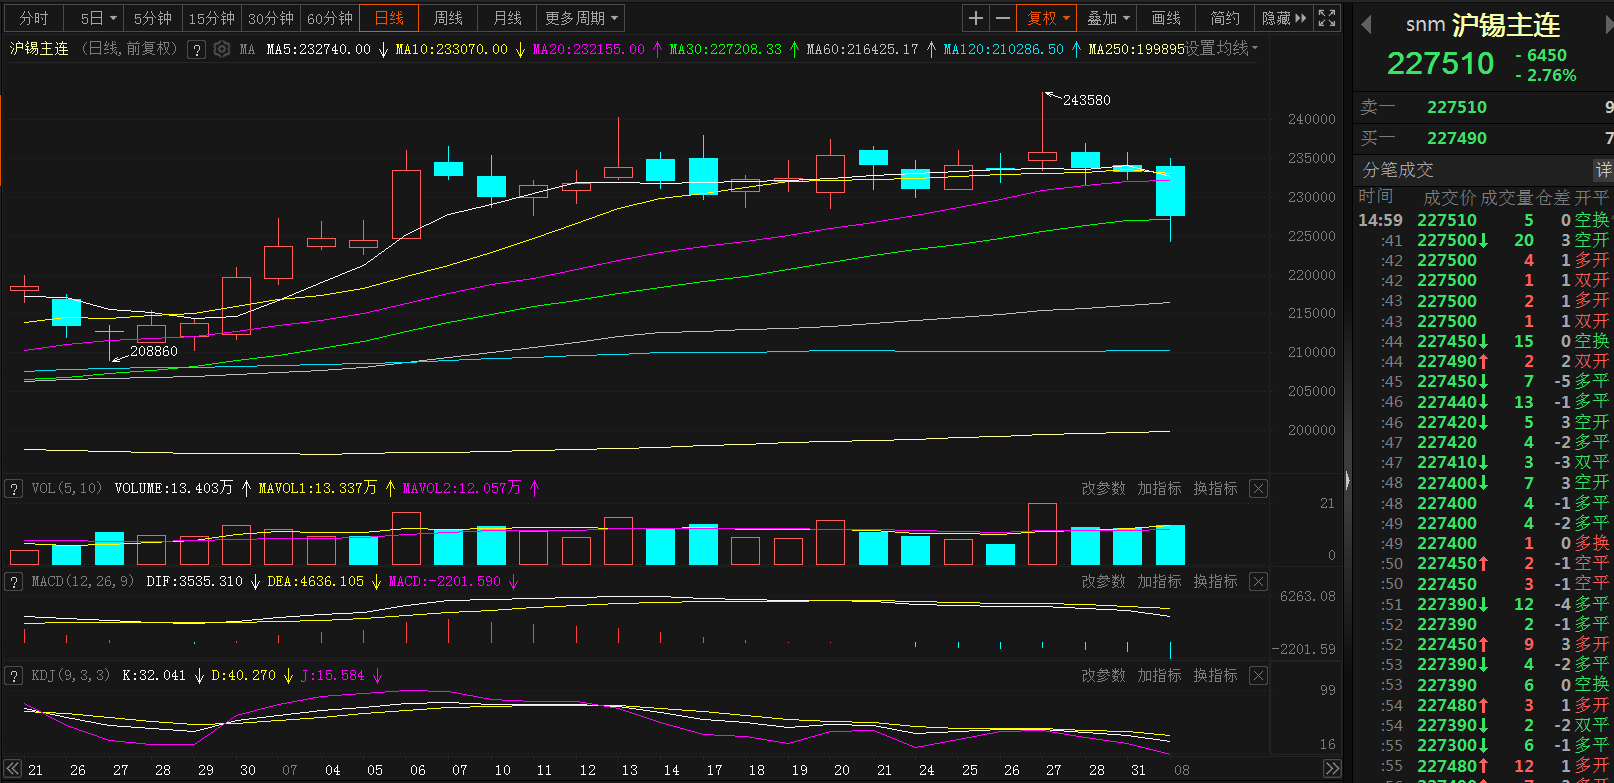Viewport: 1614px width, 783px height.
Task: Click 改参数 in MACD panel
Action: [x=1103, y=582]
